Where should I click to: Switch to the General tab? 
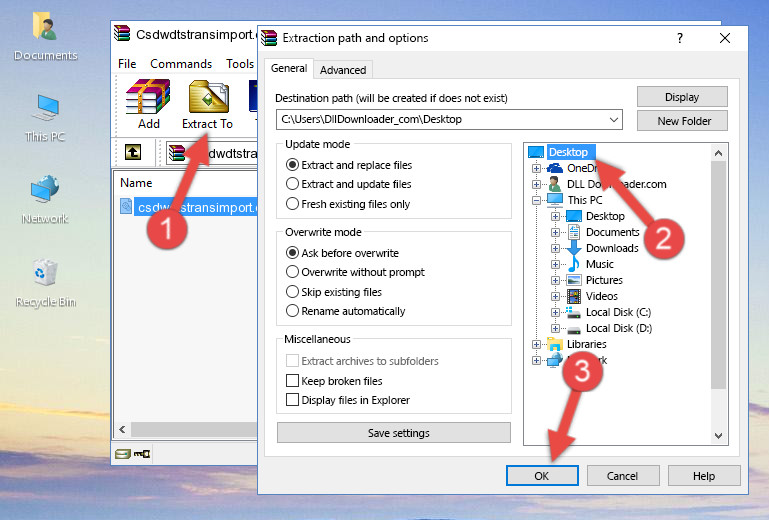point(289,68)
